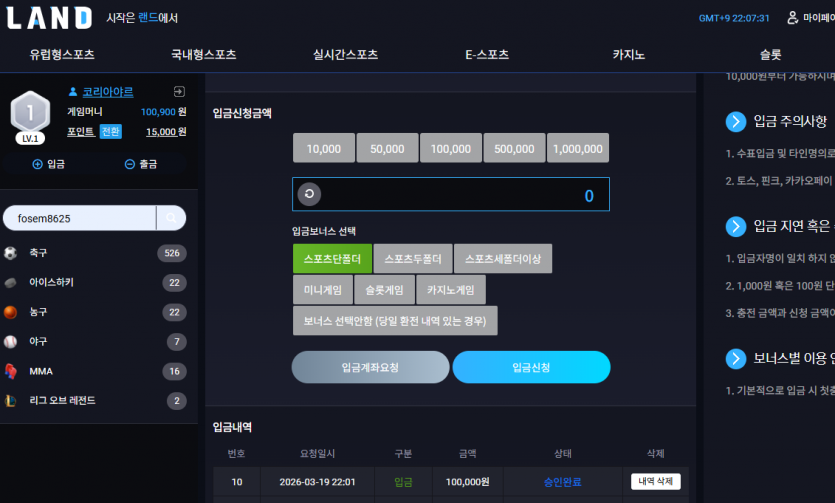Click the 입금신청 submit button
Screen dimensions: 835x503
[531, 367]
